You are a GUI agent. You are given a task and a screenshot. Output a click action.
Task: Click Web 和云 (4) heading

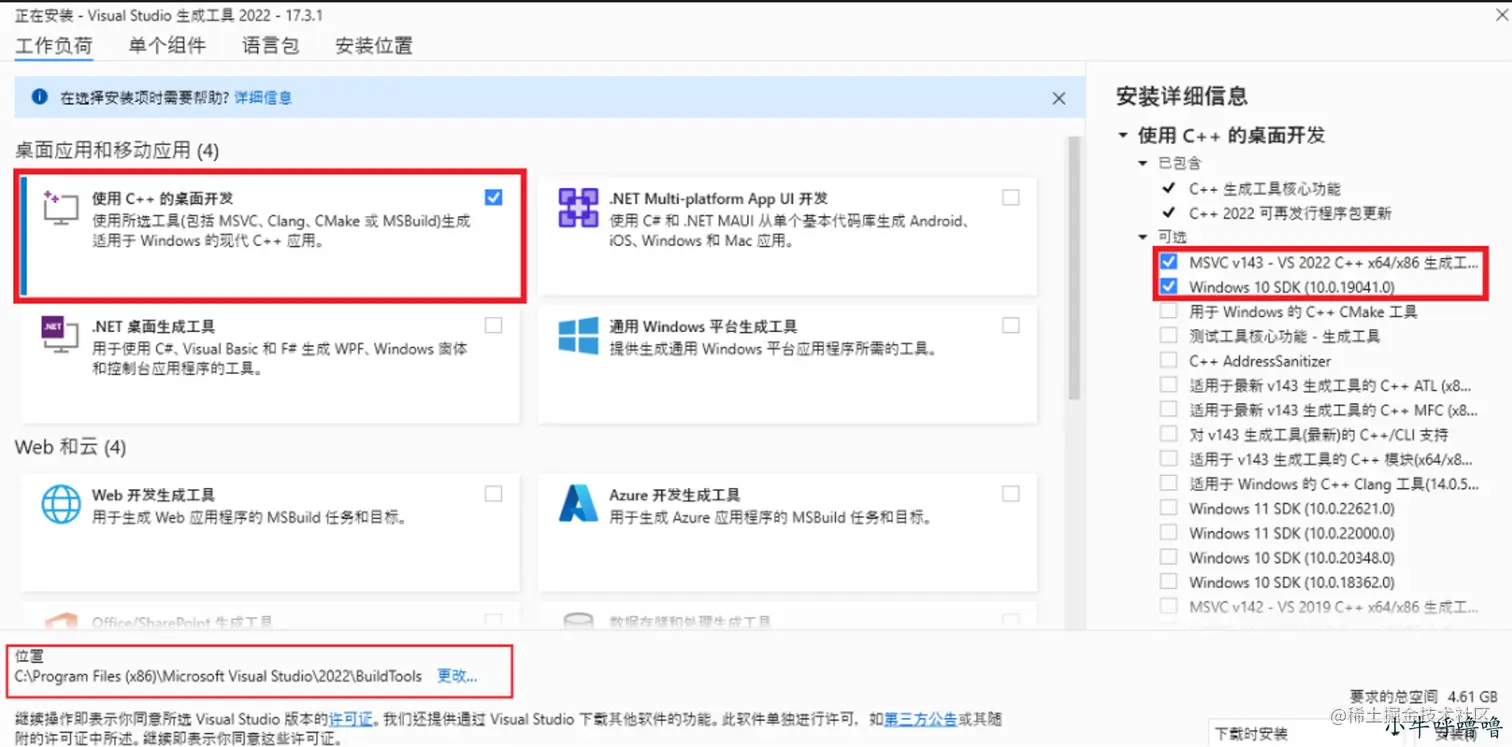[70, 447]
